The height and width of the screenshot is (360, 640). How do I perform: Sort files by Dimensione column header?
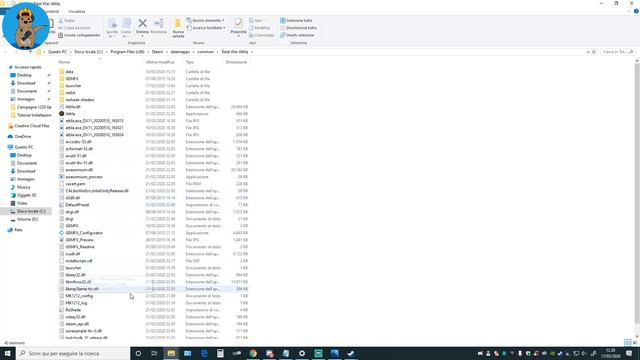pyautogui.click(x=236, y=62)
